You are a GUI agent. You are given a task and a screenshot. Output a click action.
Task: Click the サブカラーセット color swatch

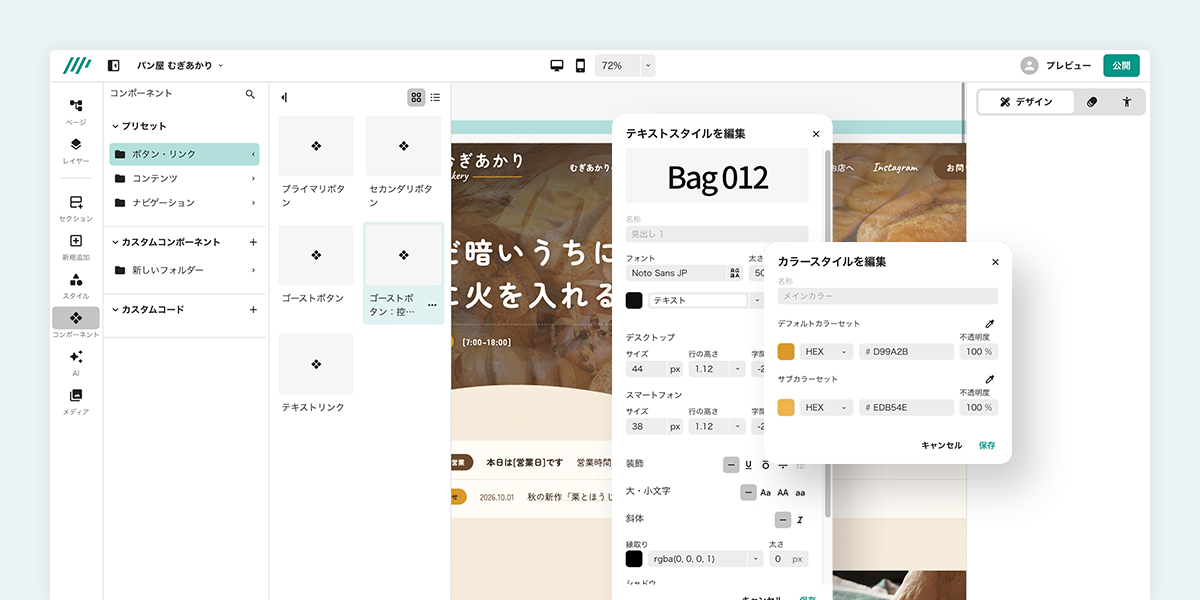pos(786,408)
